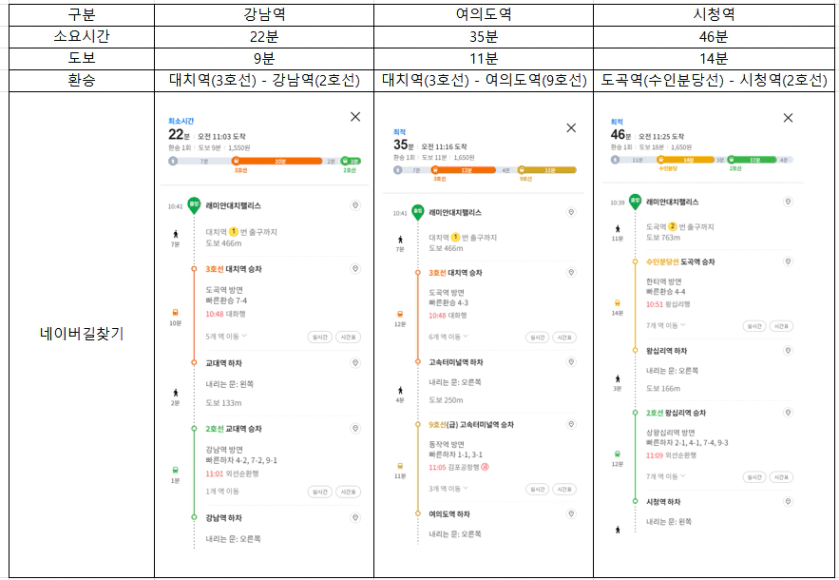Open 시간표 for 11:05 김포공항행

565,489
